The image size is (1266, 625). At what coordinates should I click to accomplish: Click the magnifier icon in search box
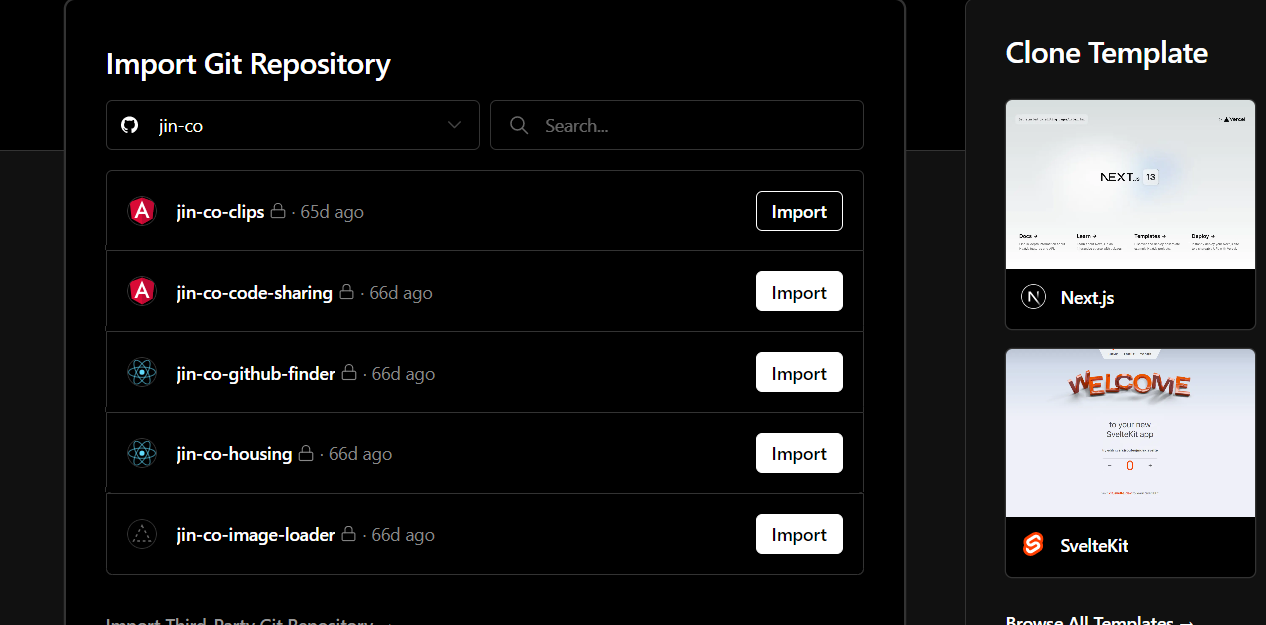[519, 125]
